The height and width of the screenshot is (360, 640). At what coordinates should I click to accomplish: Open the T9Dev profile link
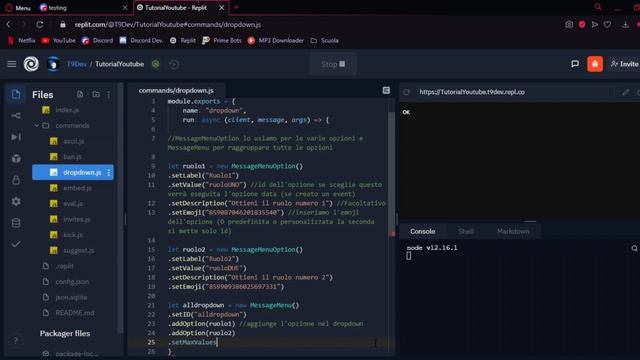coord(77,64)
